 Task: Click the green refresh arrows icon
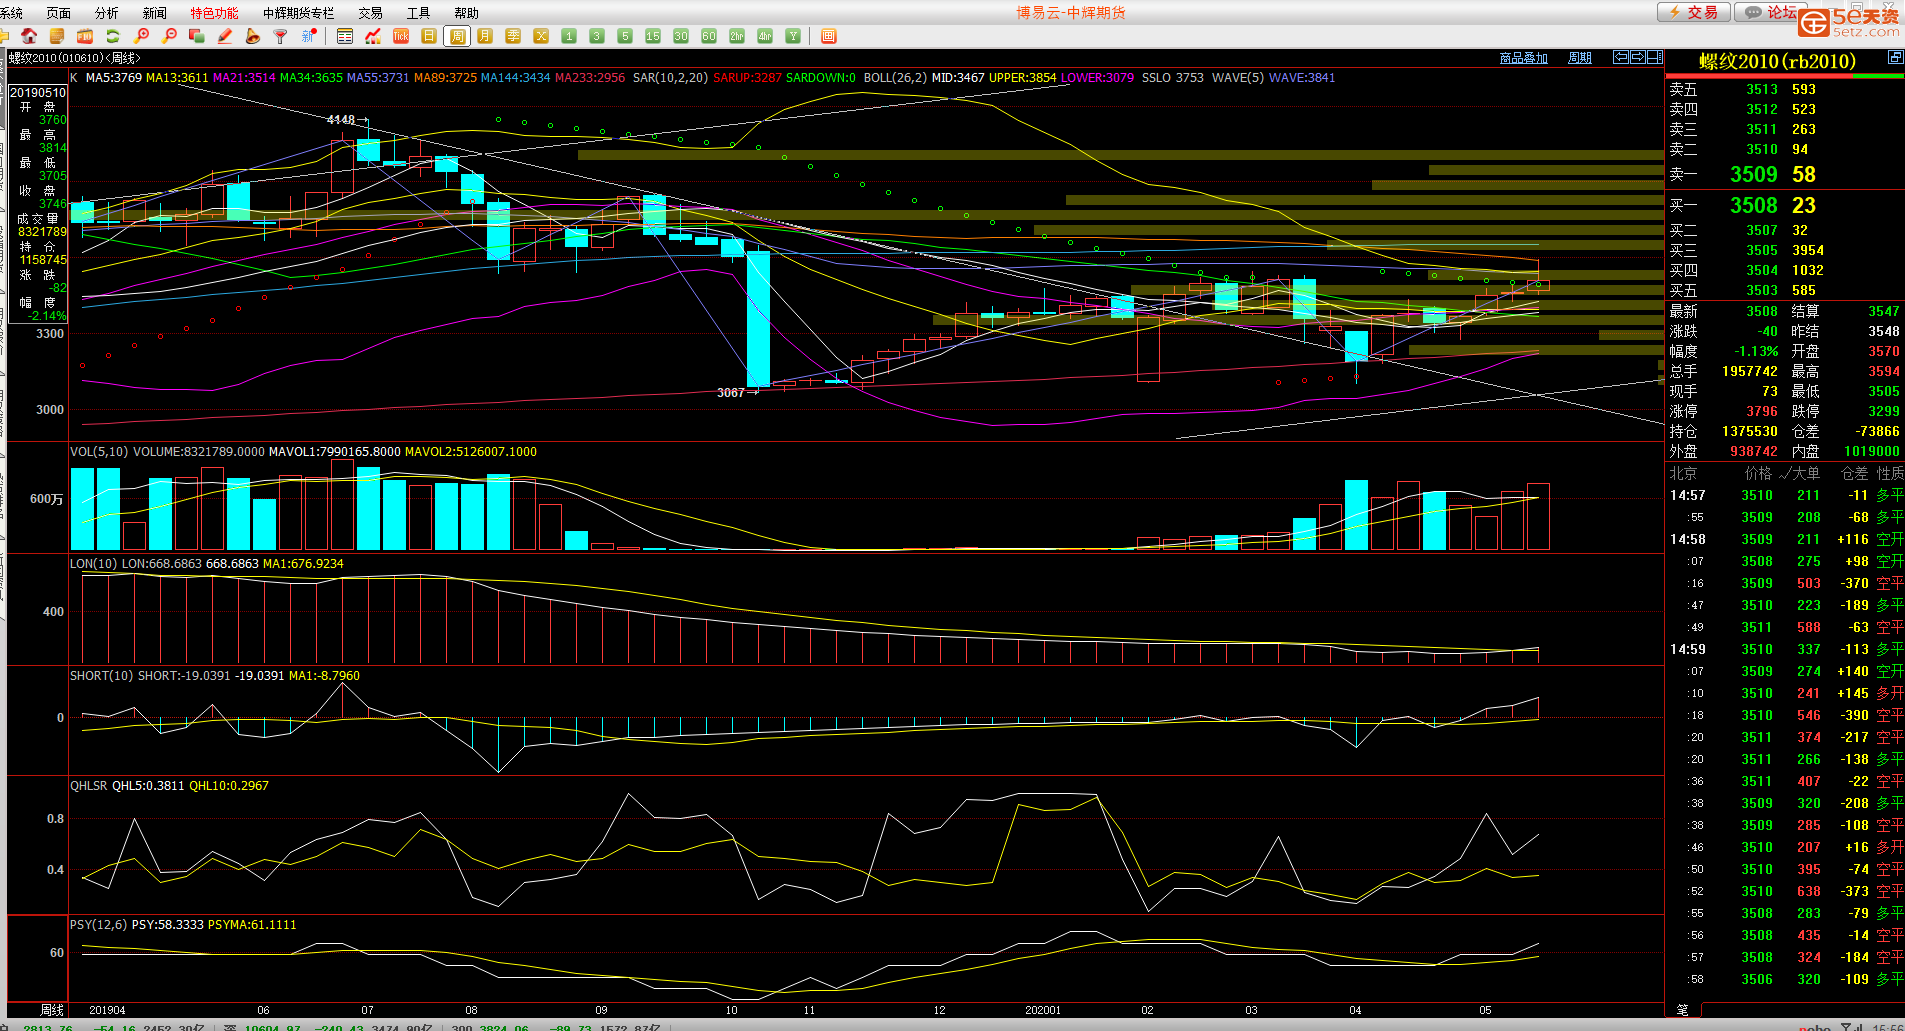tap(113, 36)
